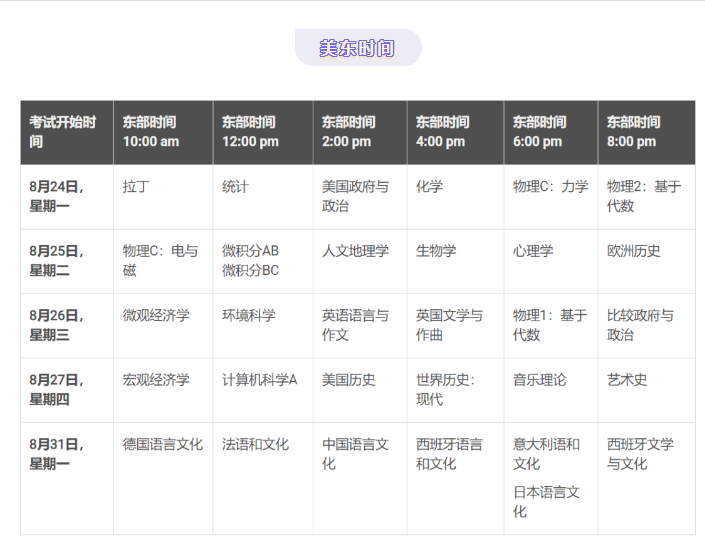The image size is (705, 547).
Task: Select the 微积分AB exam entry
Action: click(x=250, y=251)
